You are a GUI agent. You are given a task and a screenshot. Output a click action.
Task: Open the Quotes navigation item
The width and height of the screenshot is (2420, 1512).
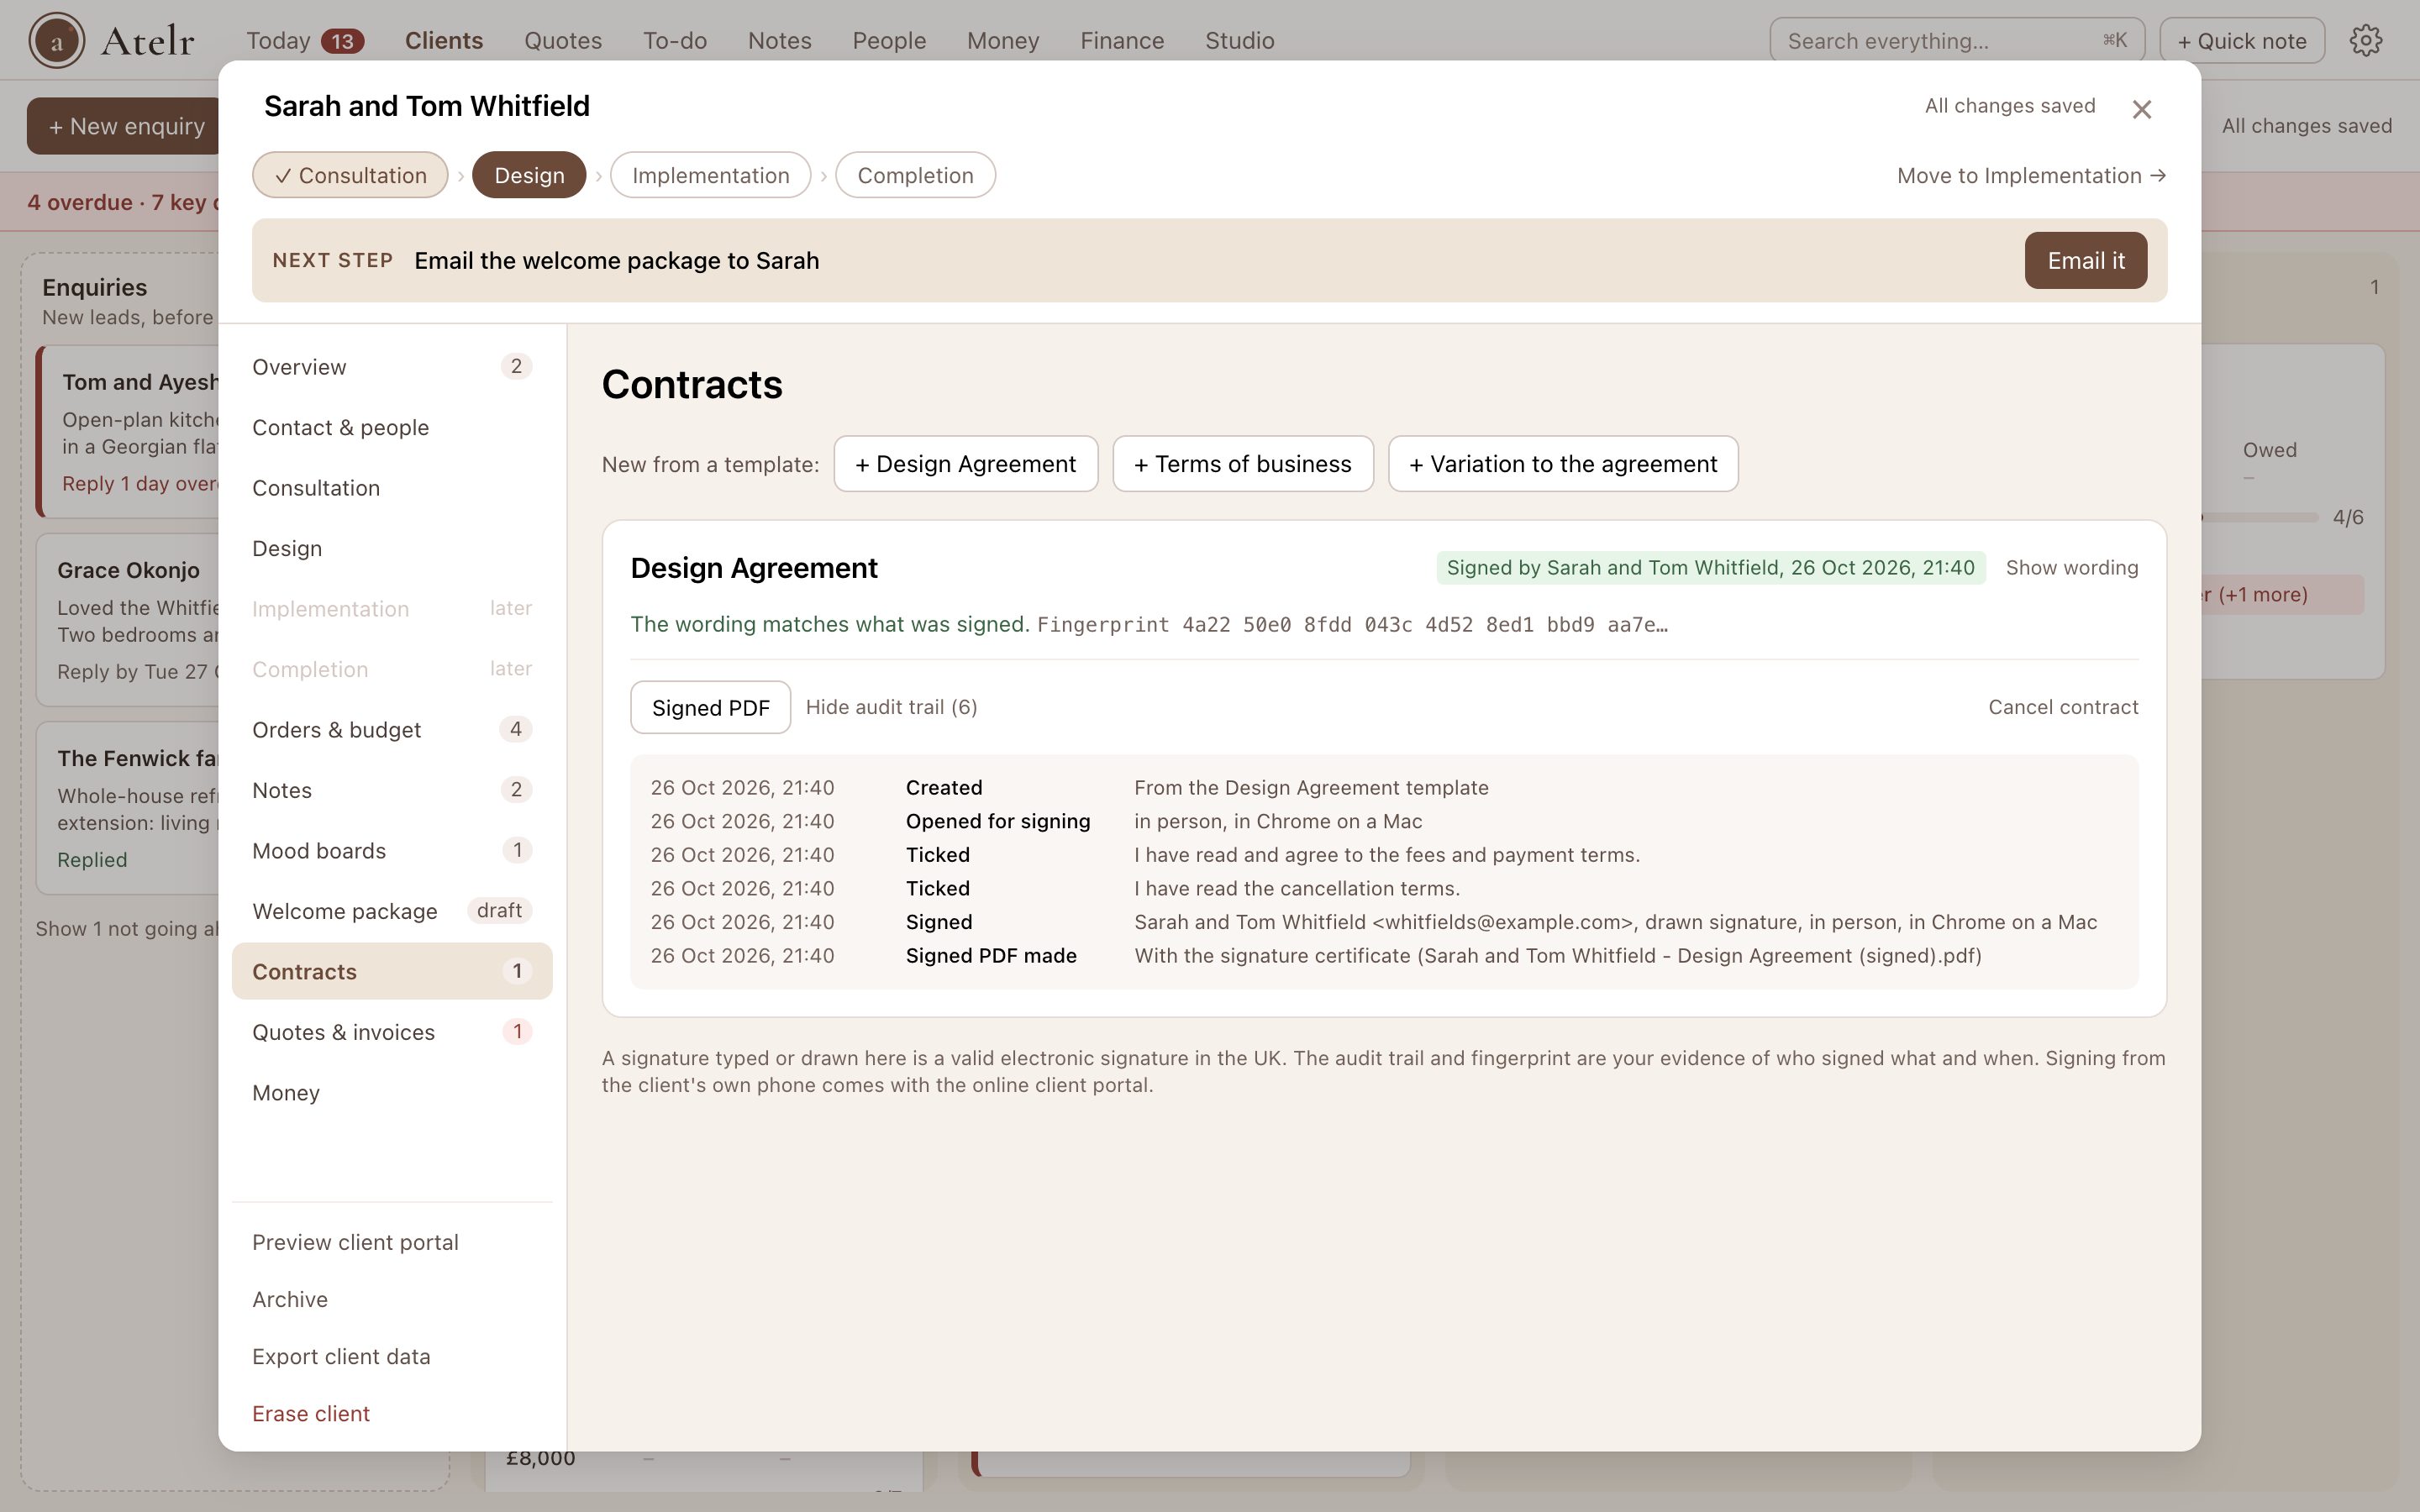[x=563, y=40]
